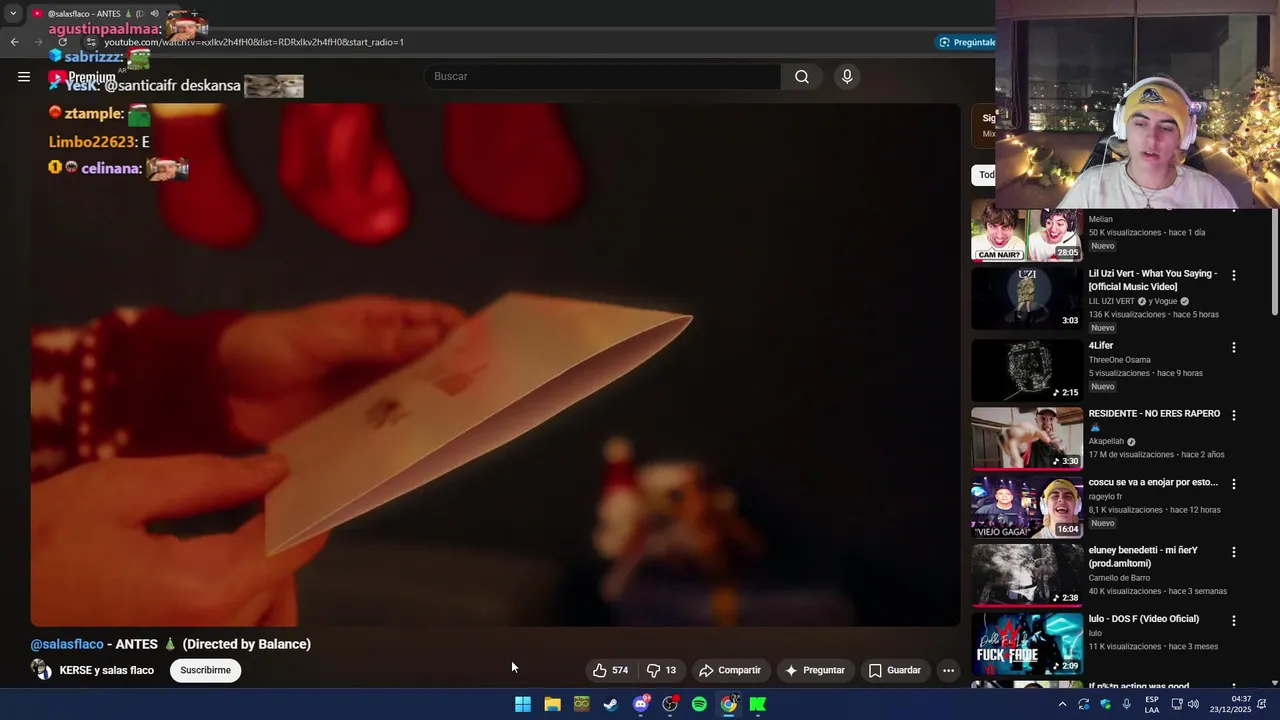Go back with the browser back arrow
The width and height of the screenshot is (1280, 720).
(14, 42)
